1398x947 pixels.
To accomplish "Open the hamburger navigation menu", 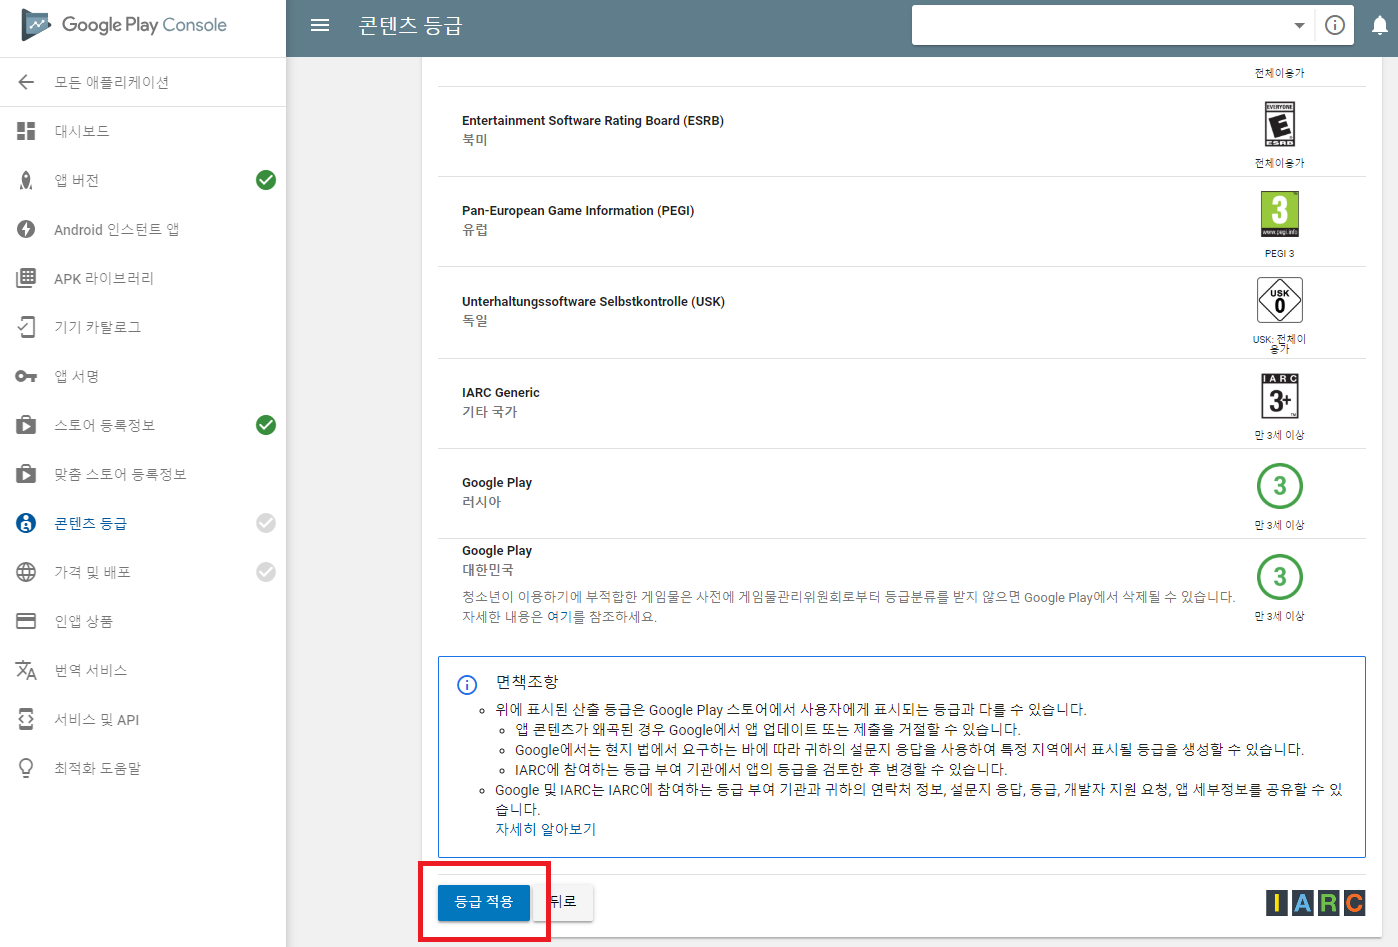I will click(x=320, y=25).
